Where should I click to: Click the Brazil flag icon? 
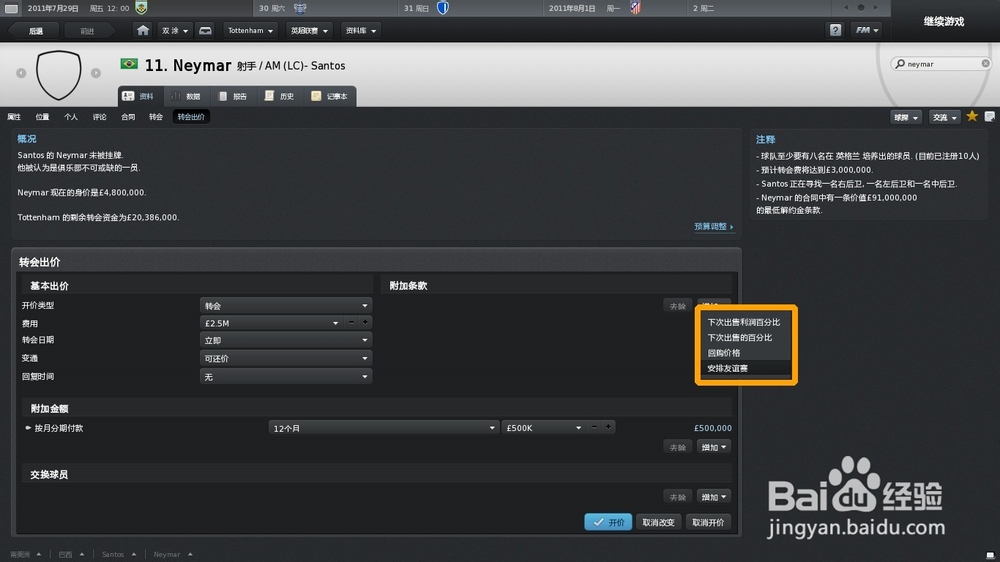tap(129, 64)
